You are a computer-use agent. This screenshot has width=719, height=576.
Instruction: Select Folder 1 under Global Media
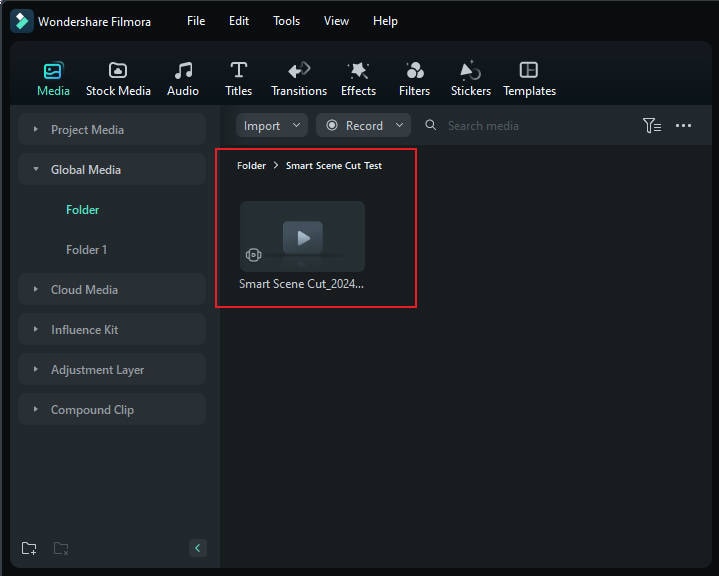tap(86, 249)
